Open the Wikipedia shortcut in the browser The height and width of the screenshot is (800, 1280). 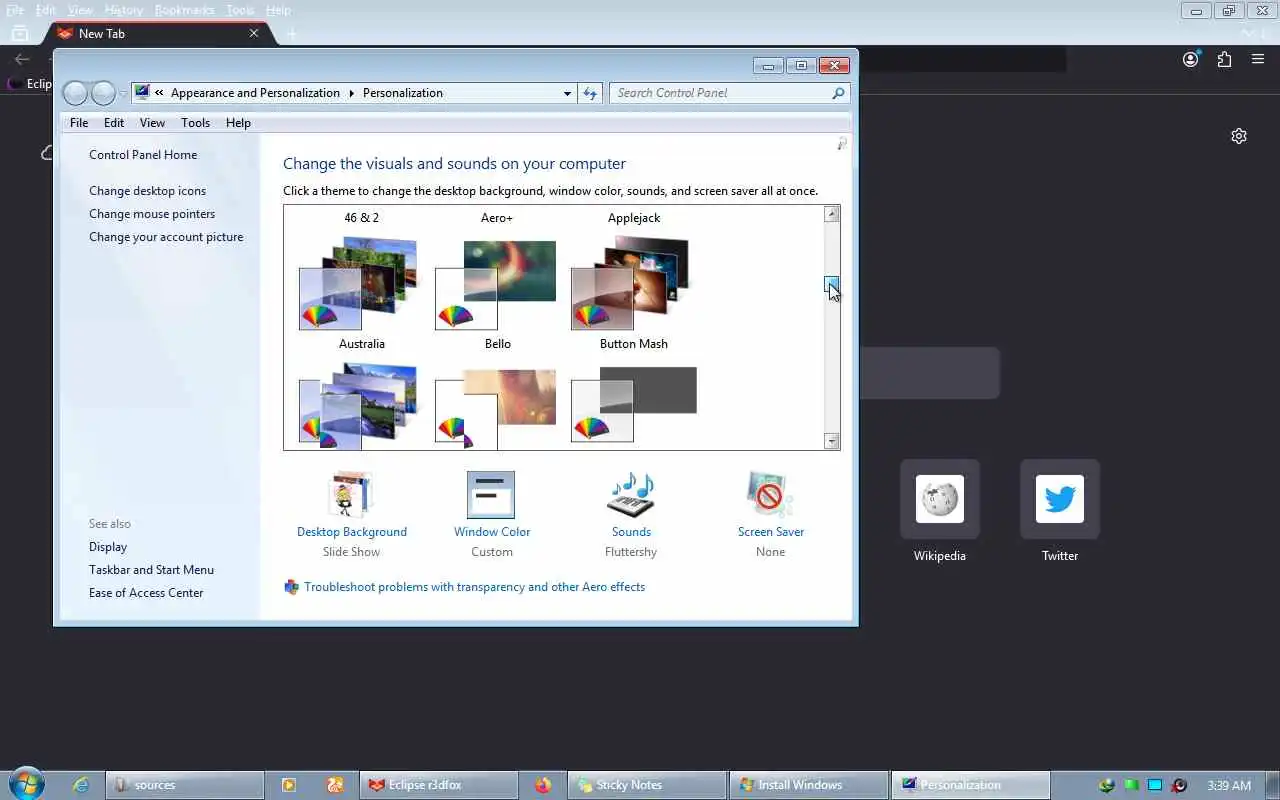pyautogui.click(x=939, y=499)
